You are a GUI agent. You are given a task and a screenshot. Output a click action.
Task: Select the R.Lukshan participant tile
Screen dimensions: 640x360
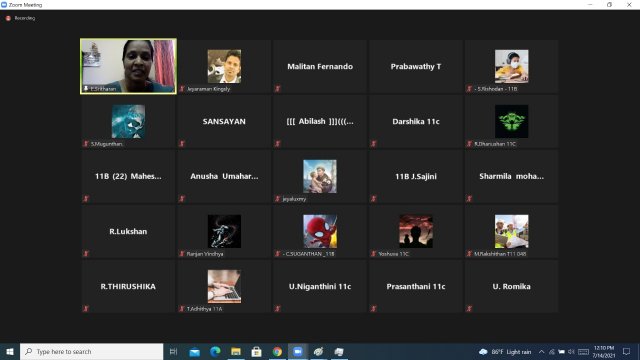point(128,231)
